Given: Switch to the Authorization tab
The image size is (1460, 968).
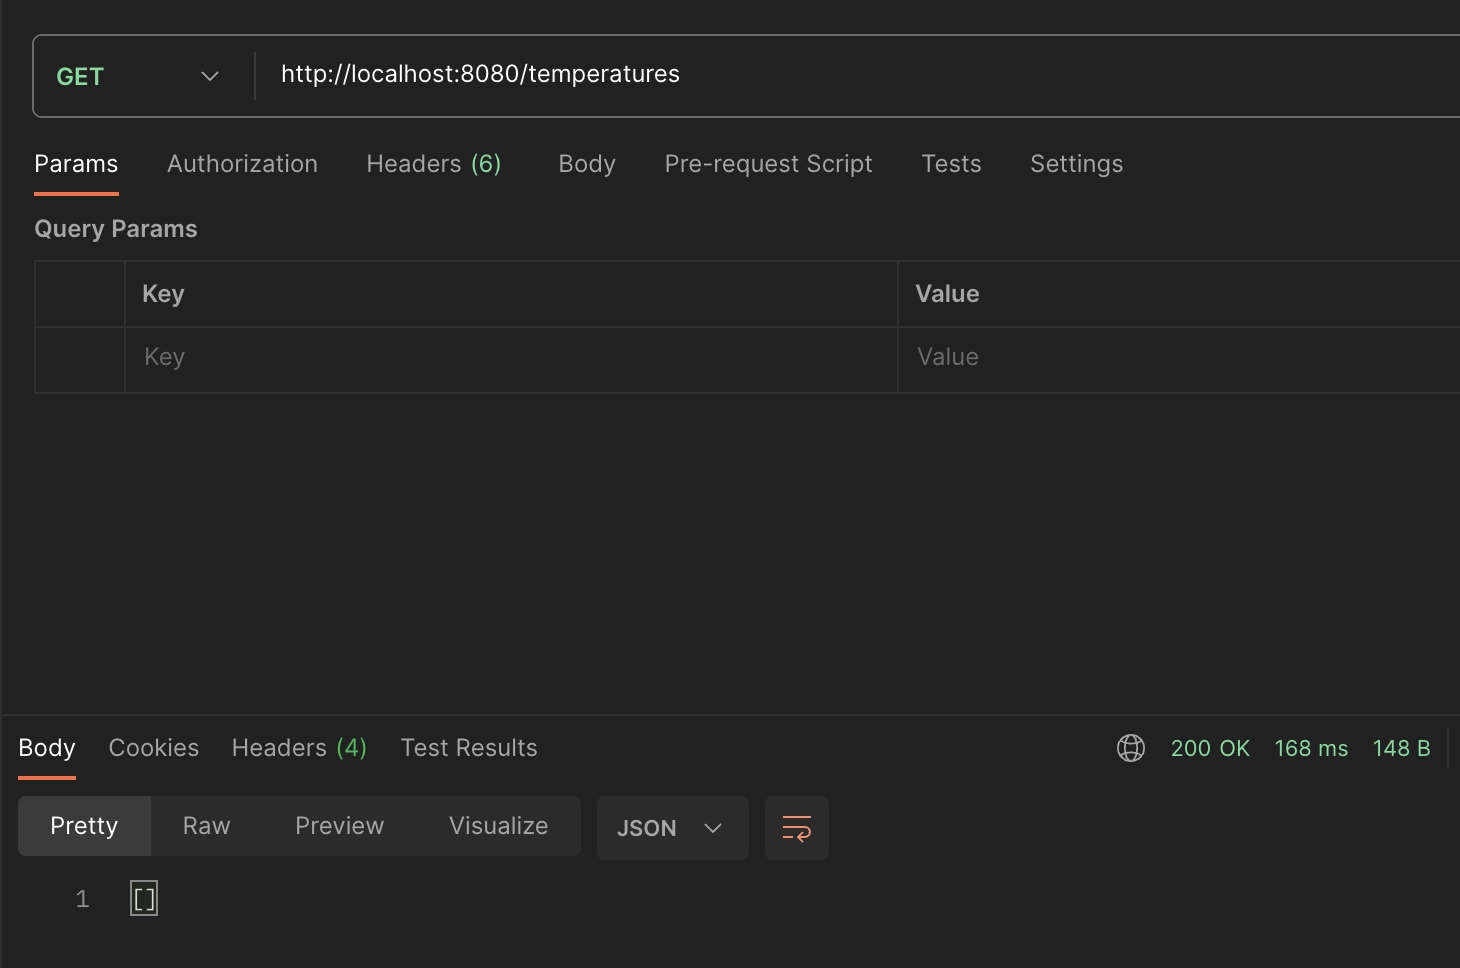Looking at the screenshot, I should [242, 164].
